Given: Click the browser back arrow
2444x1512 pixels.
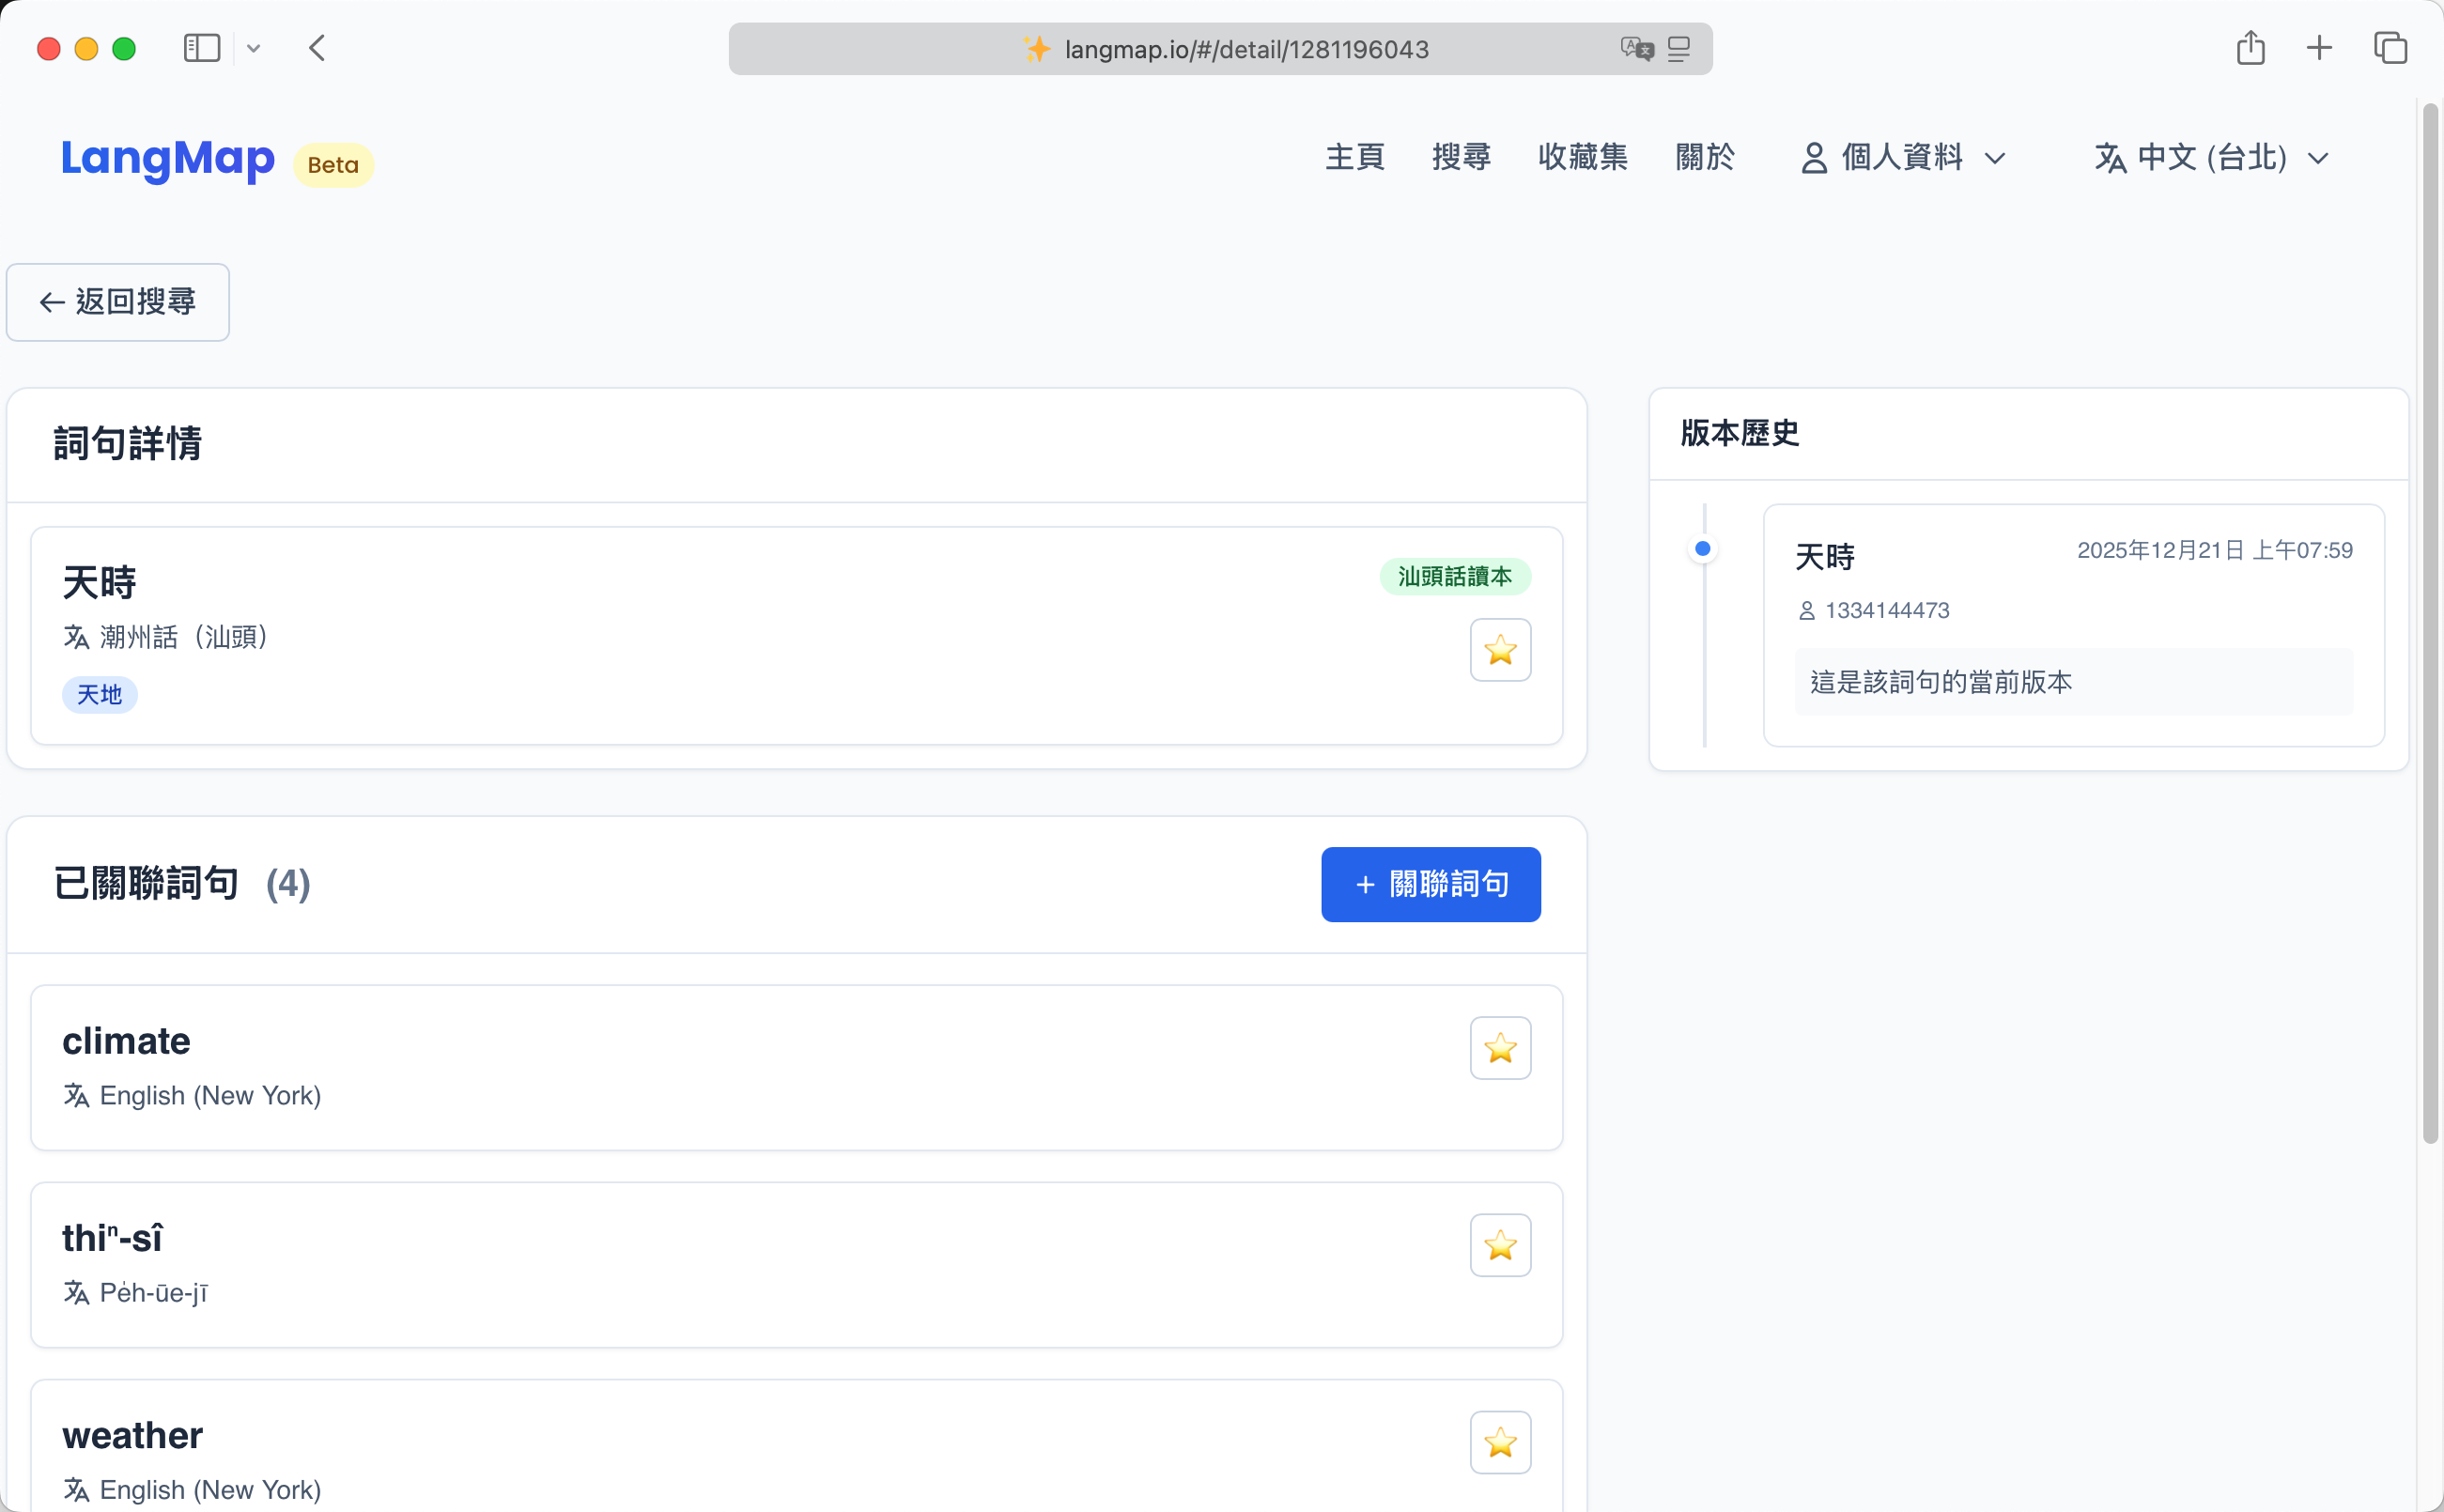Looking at the screenshot, I should point(317,48).
